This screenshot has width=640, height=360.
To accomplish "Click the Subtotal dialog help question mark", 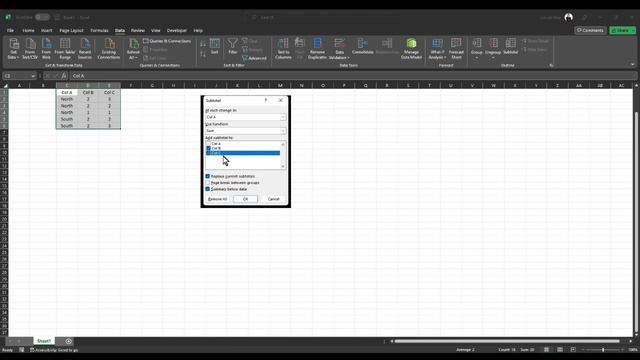I will click(266, 100).
